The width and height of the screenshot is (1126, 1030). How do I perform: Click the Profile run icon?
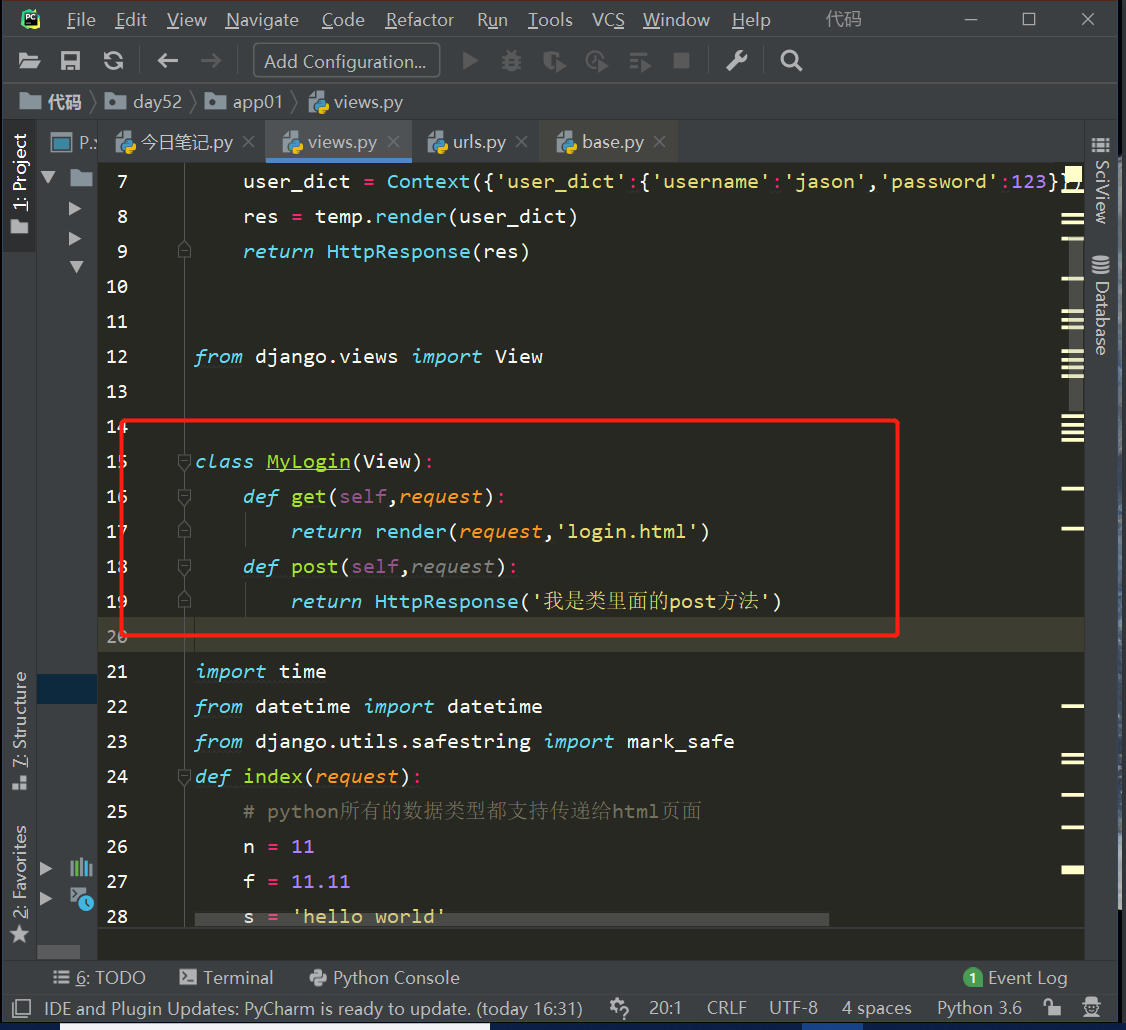point(597,61)
